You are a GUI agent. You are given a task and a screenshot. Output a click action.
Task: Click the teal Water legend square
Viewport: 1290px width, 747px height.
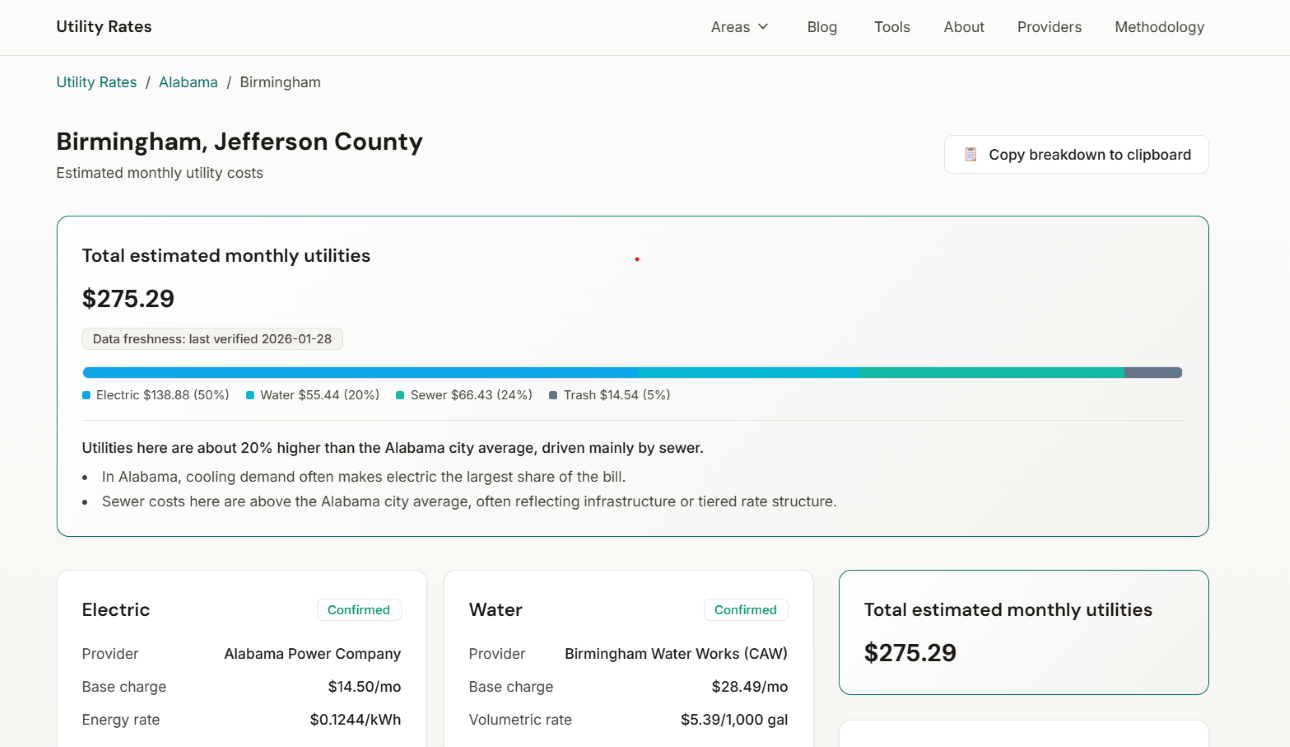(250, 394)
